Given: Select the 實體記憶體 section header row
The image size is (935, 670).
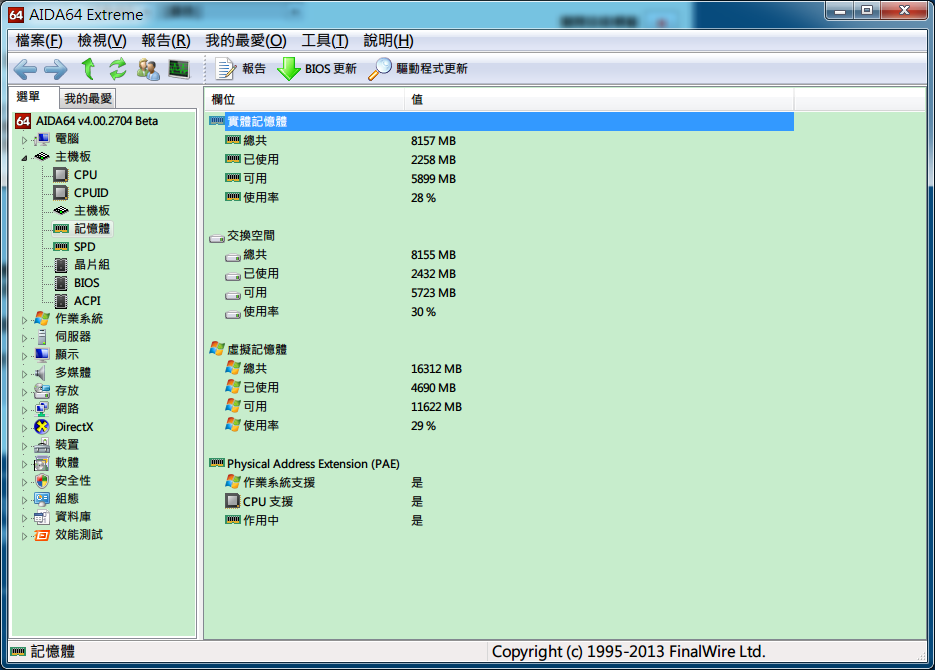Looking at the screenshot, I should coord(500,122).
